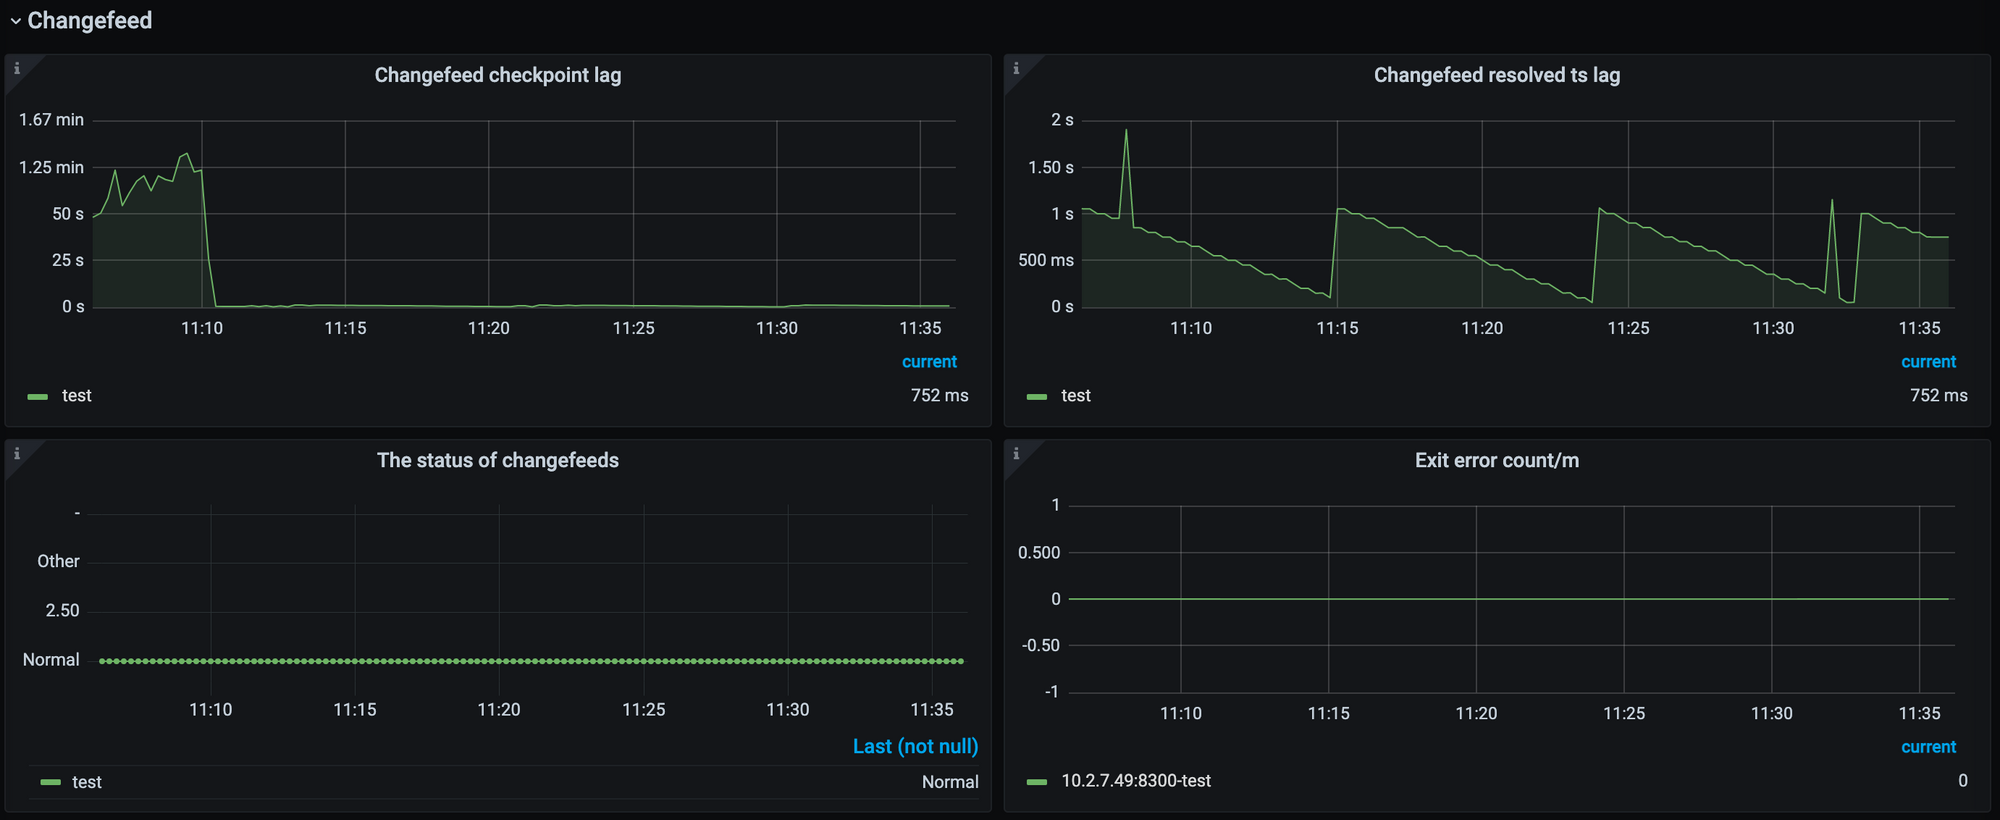Sort Exit error count legend by current
Screen dimensions: 2000x820
point(1928,747)
